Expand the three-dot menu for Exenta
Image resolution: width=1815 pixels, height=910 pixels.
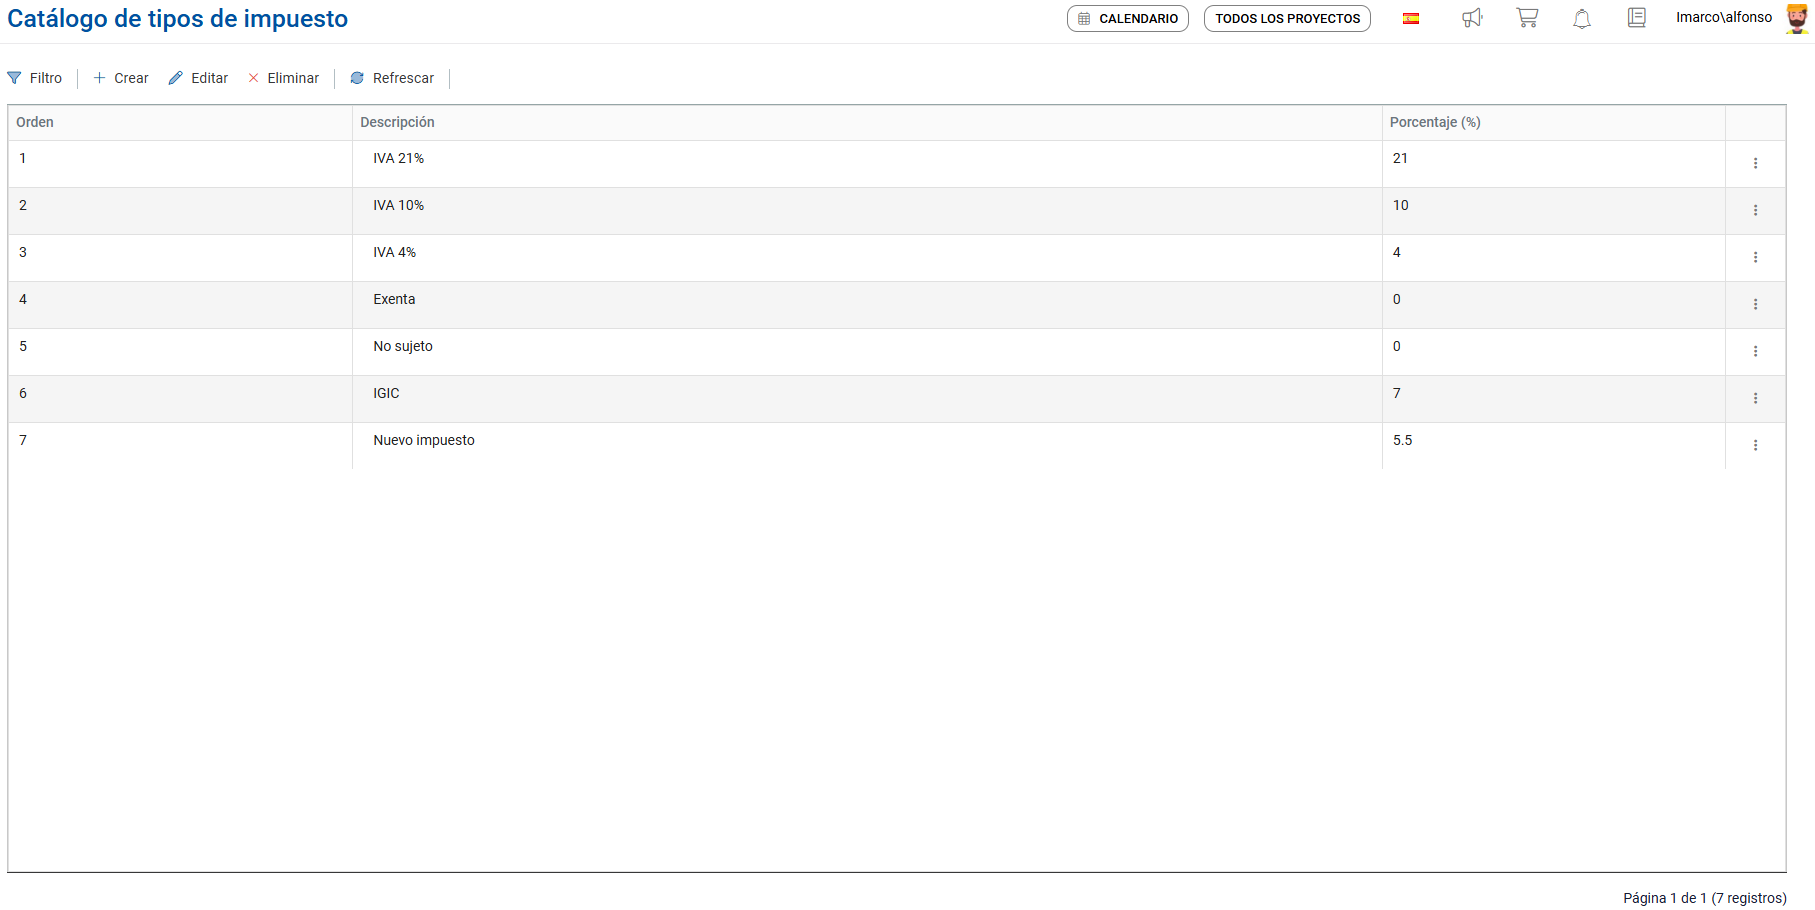[x=1755, y=305]
